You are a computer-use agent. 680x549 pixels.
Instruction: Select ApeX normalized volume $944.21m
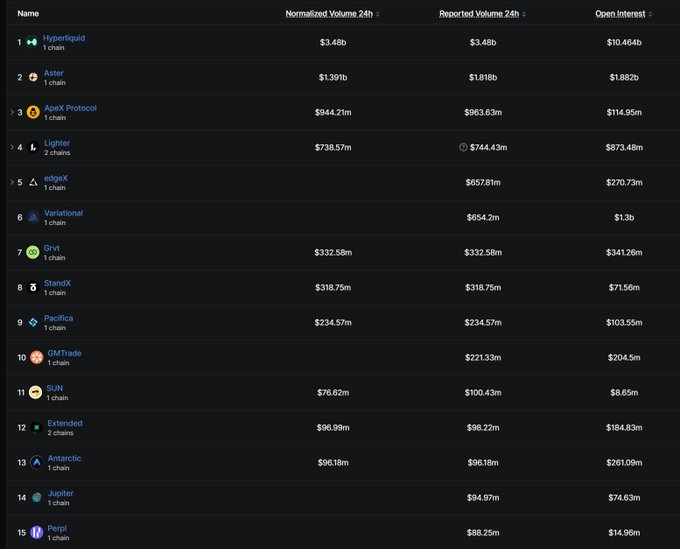coord(333,112)
